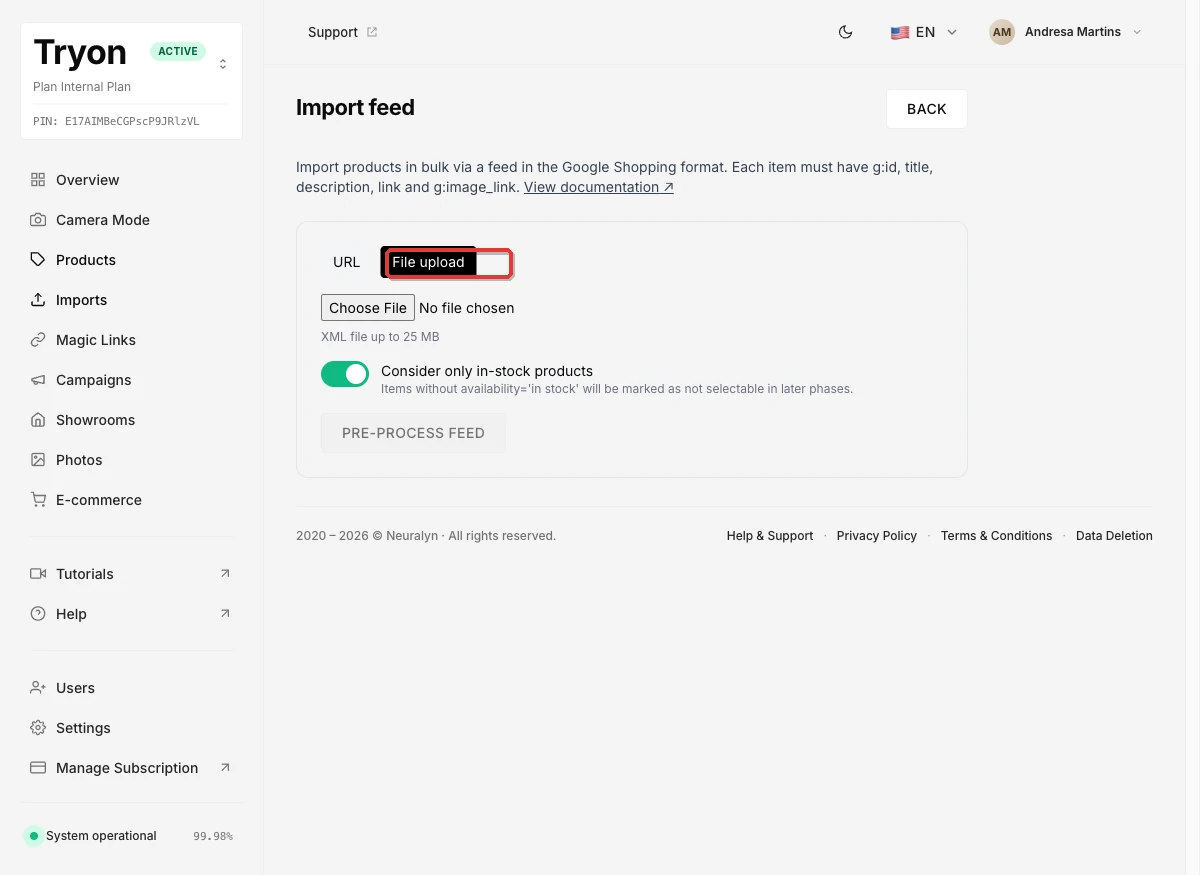Open the Data Deletion footer link

click(x=1114, y=536)
